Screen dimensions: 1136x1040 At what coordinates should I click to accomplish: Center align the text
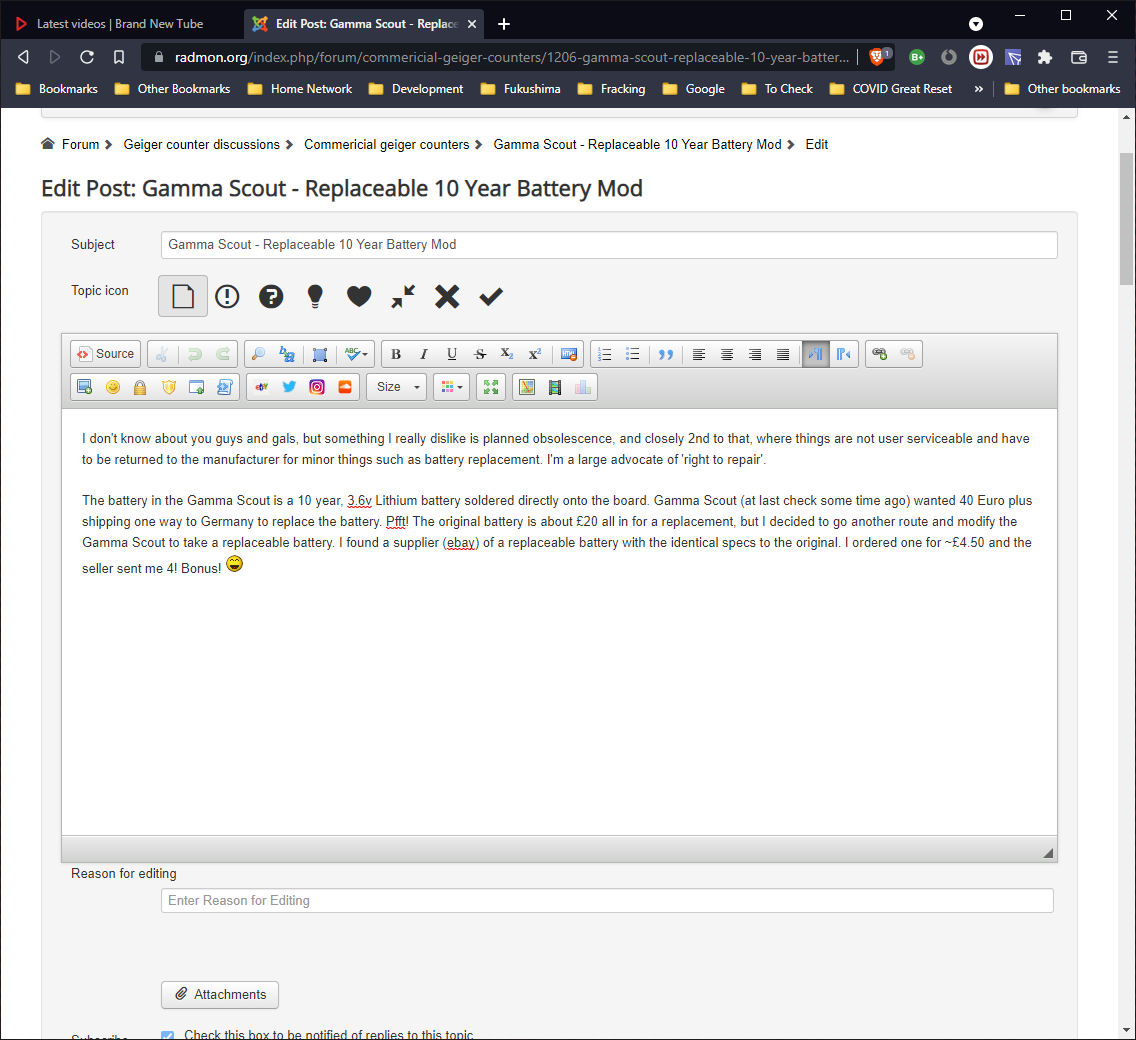727,354
